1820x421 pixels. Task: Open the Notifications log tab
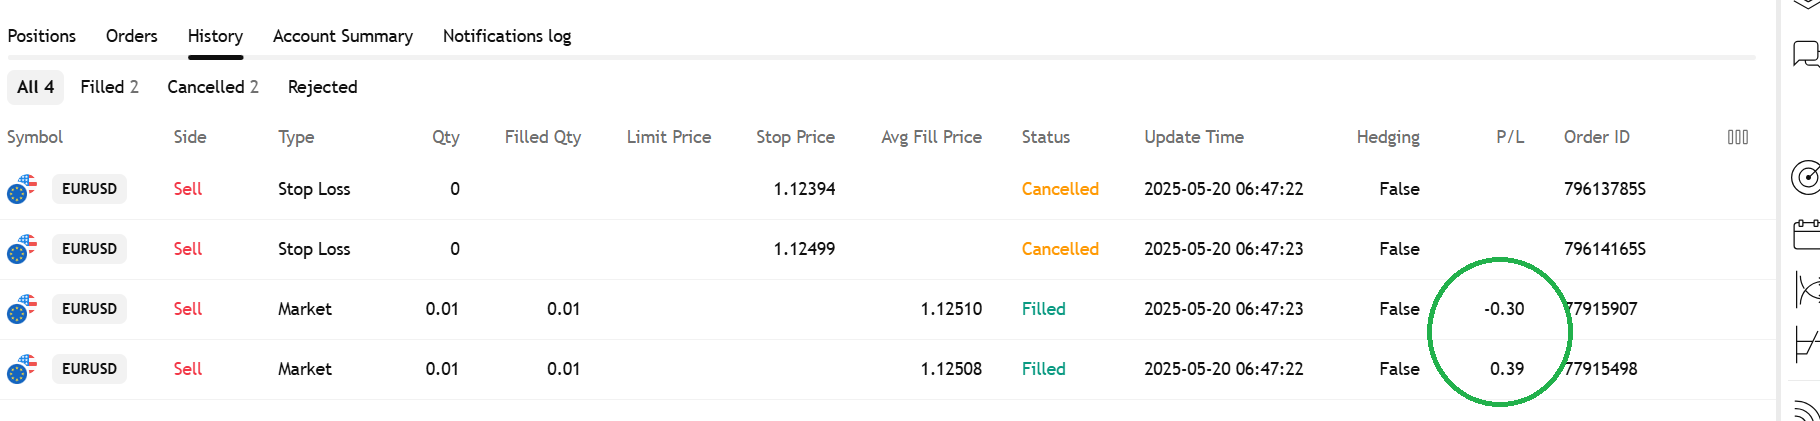pyautogui.click(x=507, y=36)
